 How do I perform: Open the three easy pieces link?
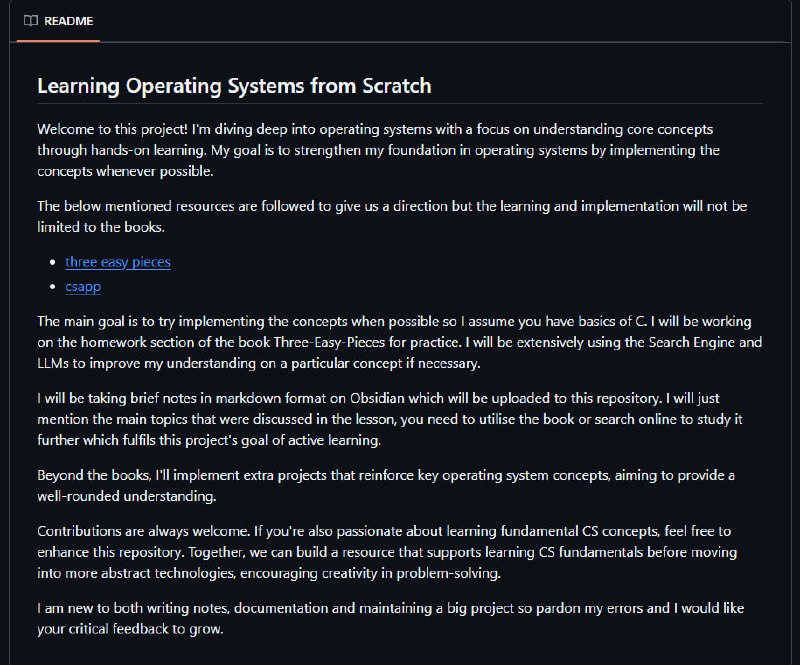[x=118, y=262]
